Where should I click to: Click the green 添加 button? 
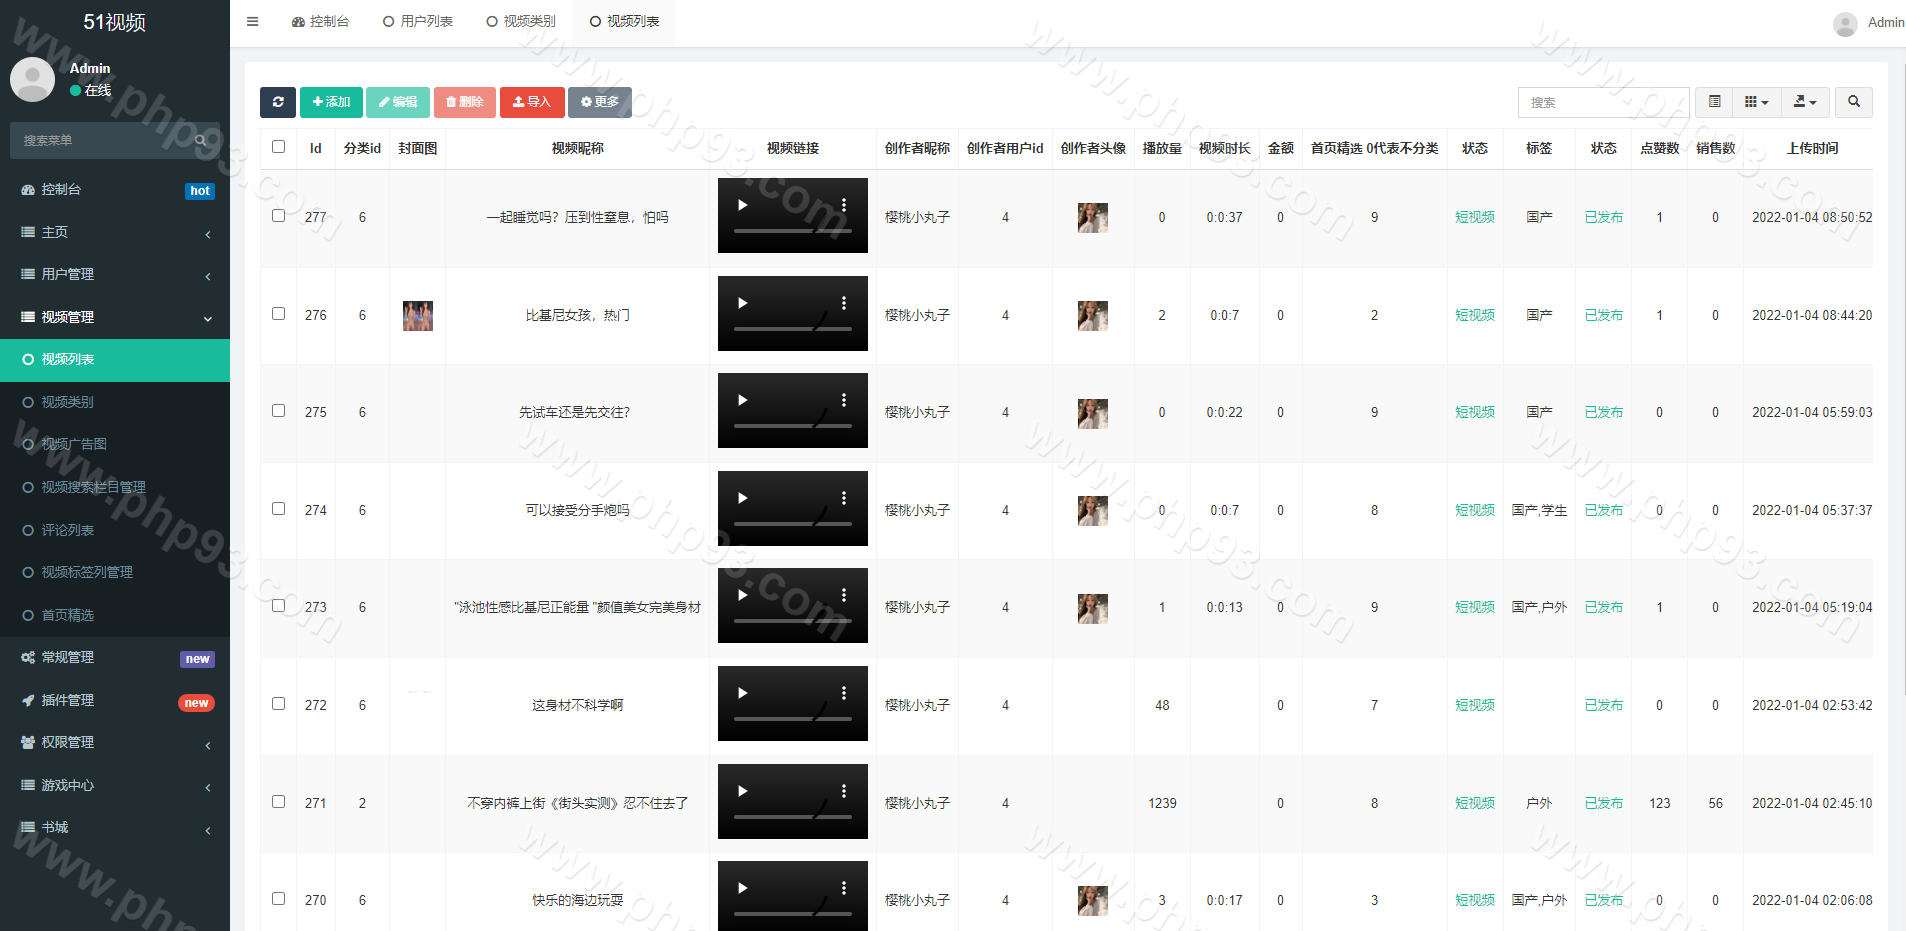click(x=331, y=102)
